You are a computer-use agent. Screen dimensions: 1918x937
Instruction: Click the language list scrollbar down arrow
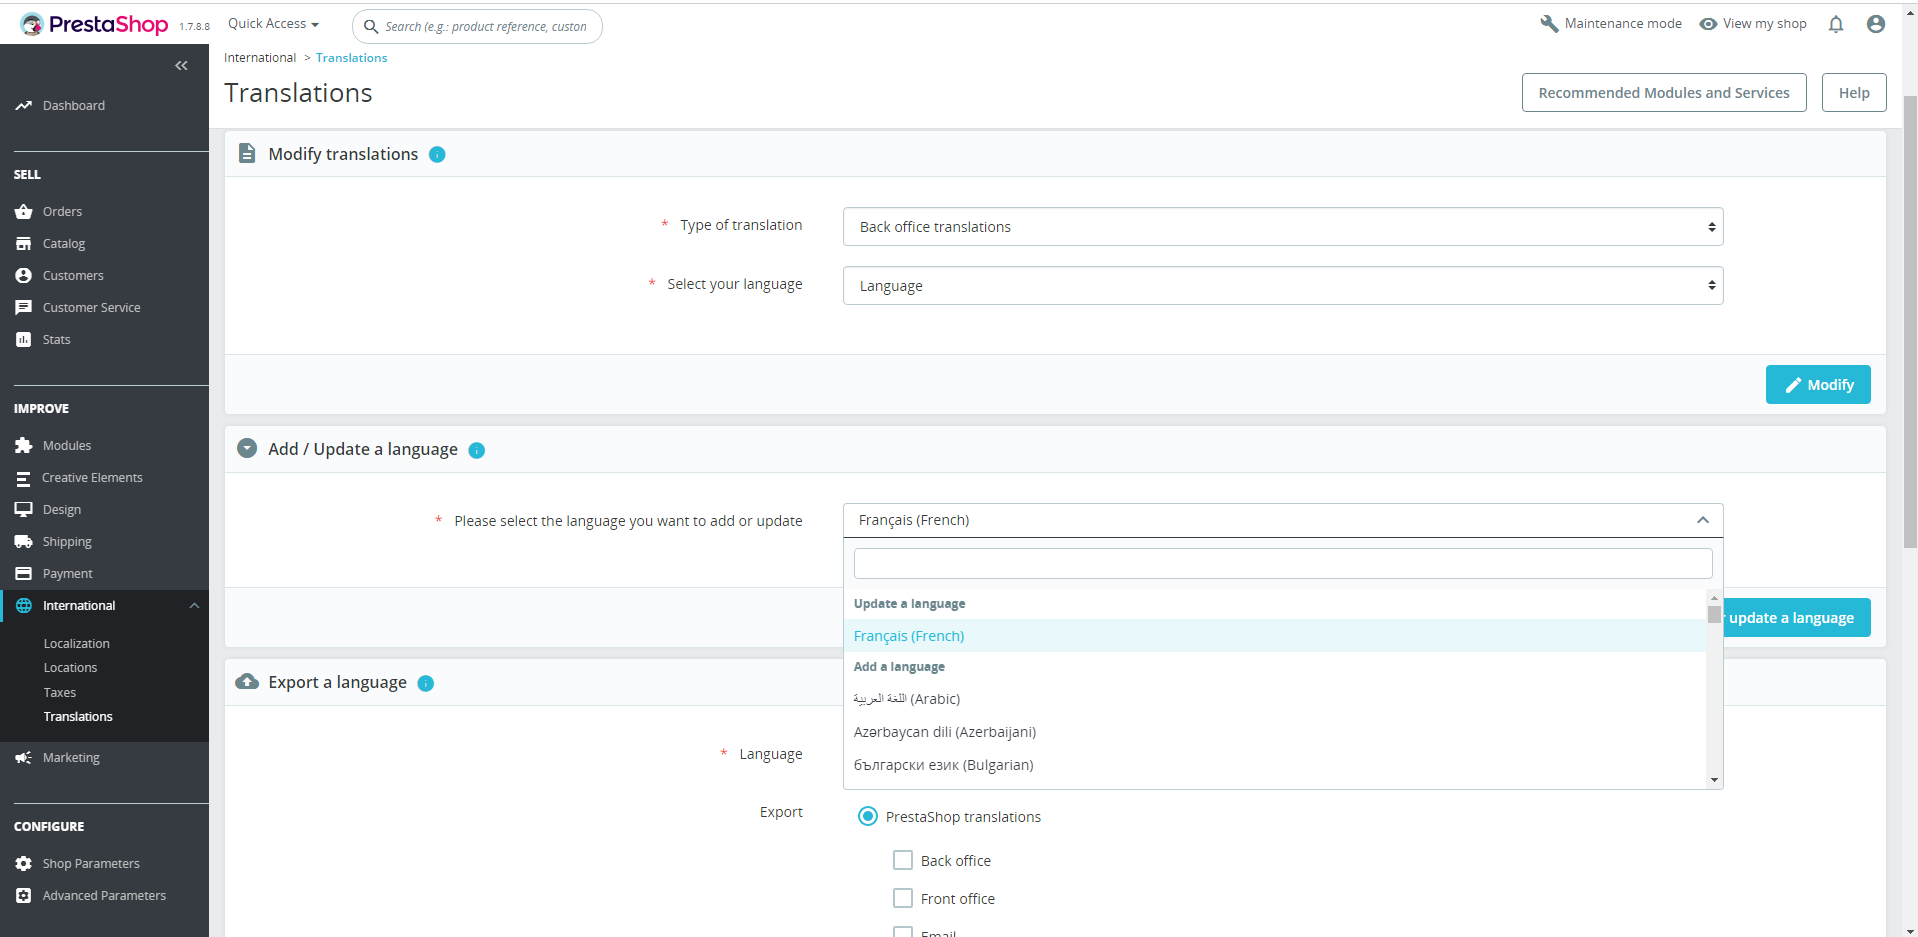point(1714,780)
